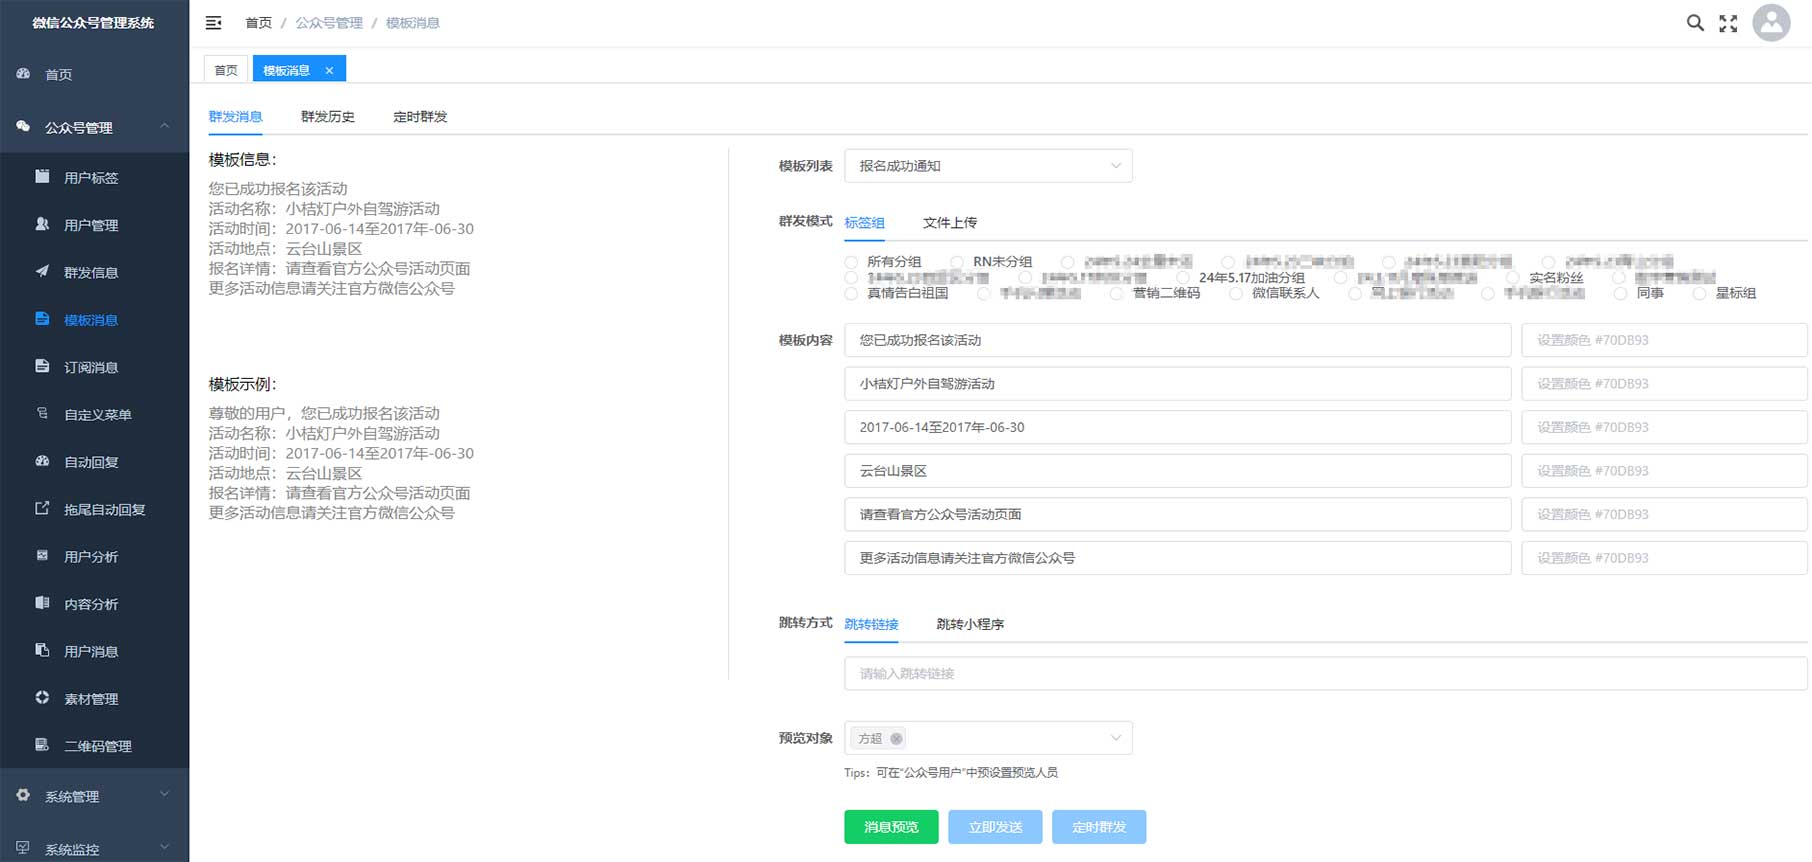The width and height of the screenshot is (1812, 862).
Task: Go to 自定义菜单 in sidebar
Action: point(97,415)
